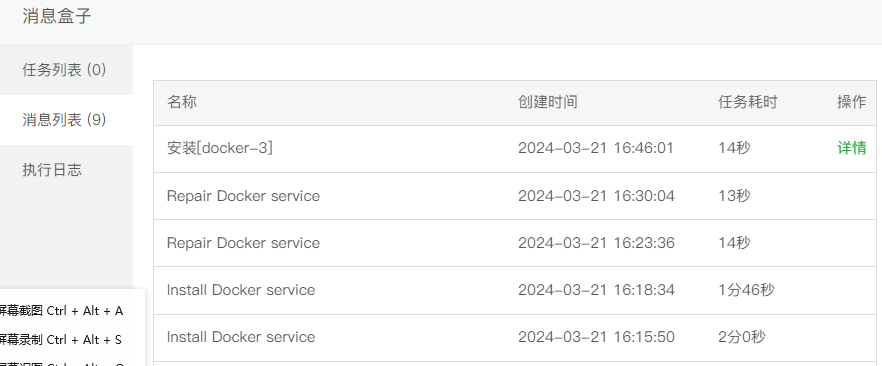Screen dimensions: 882x366
Task: Click the 创建时间 column header
Action: 547,102
